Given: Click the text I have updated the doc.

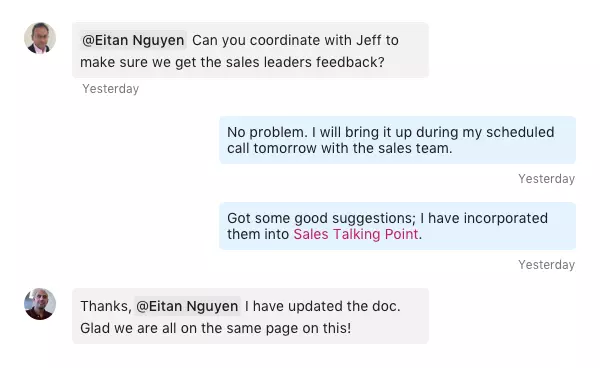Looking at the screenshot, I should tap(323, 306).
